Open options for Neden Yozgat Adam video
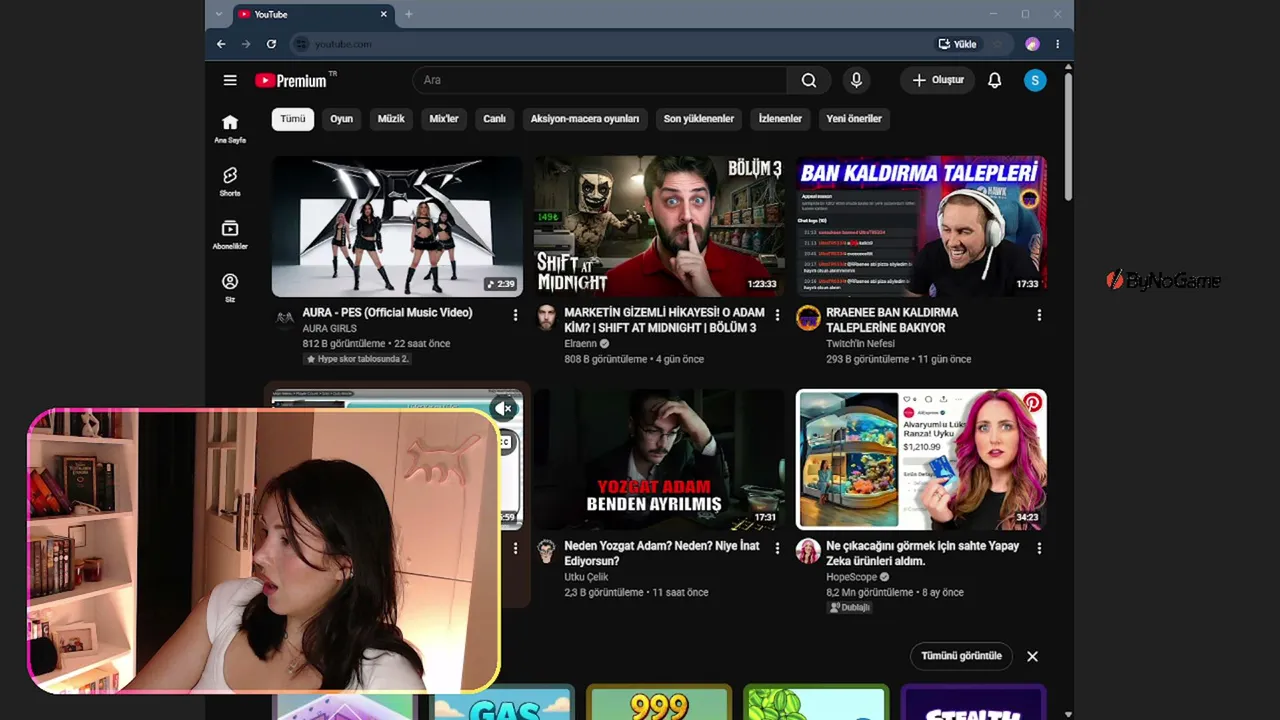Viewport: 1280px width, 720px height. click(777, 548)
